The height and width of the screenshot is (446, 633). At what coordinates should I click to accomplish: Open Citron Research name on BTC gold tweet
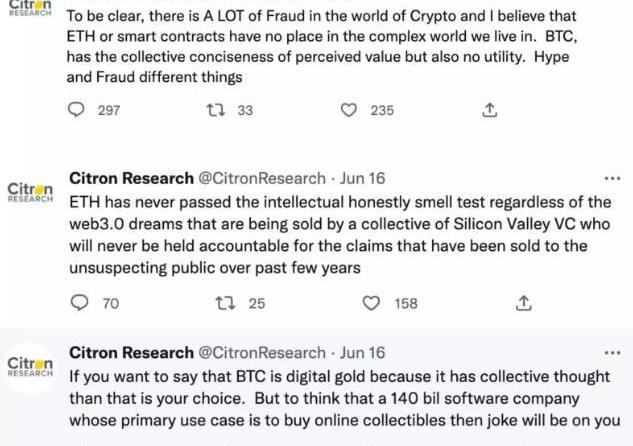pyautogui.click(x=131, y=353)
